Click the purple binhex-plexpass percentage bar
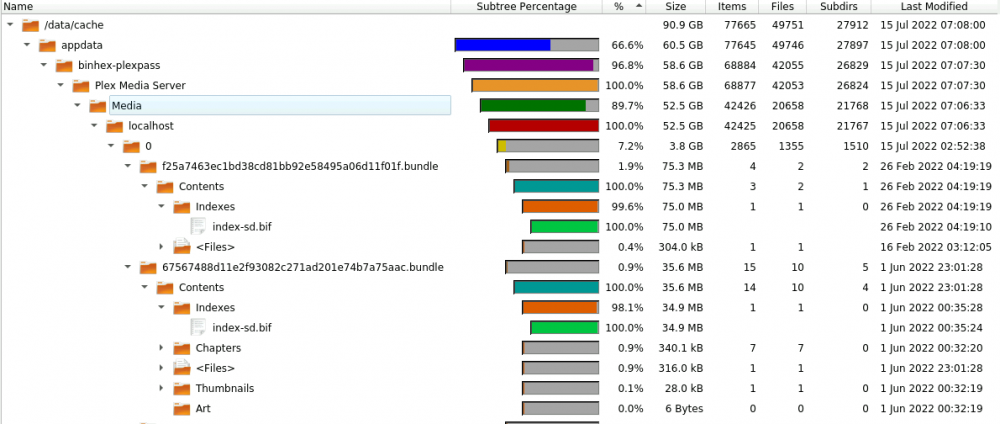This screenshot has height=424, width=1000. (x=531, y=65)
